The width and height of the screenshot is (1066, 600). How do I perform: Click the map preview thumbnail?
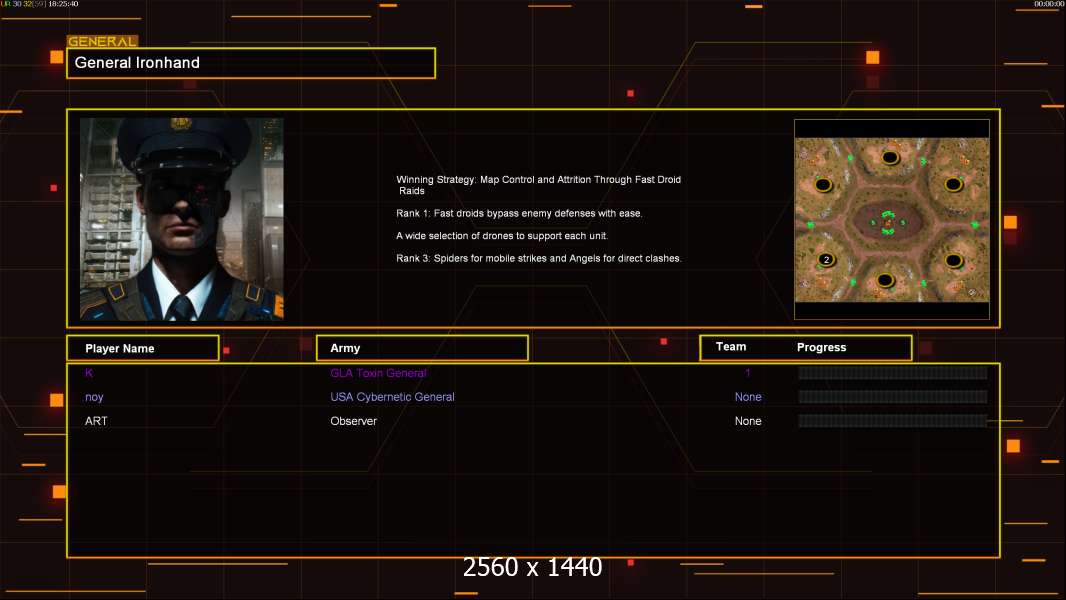click(892, 219)
